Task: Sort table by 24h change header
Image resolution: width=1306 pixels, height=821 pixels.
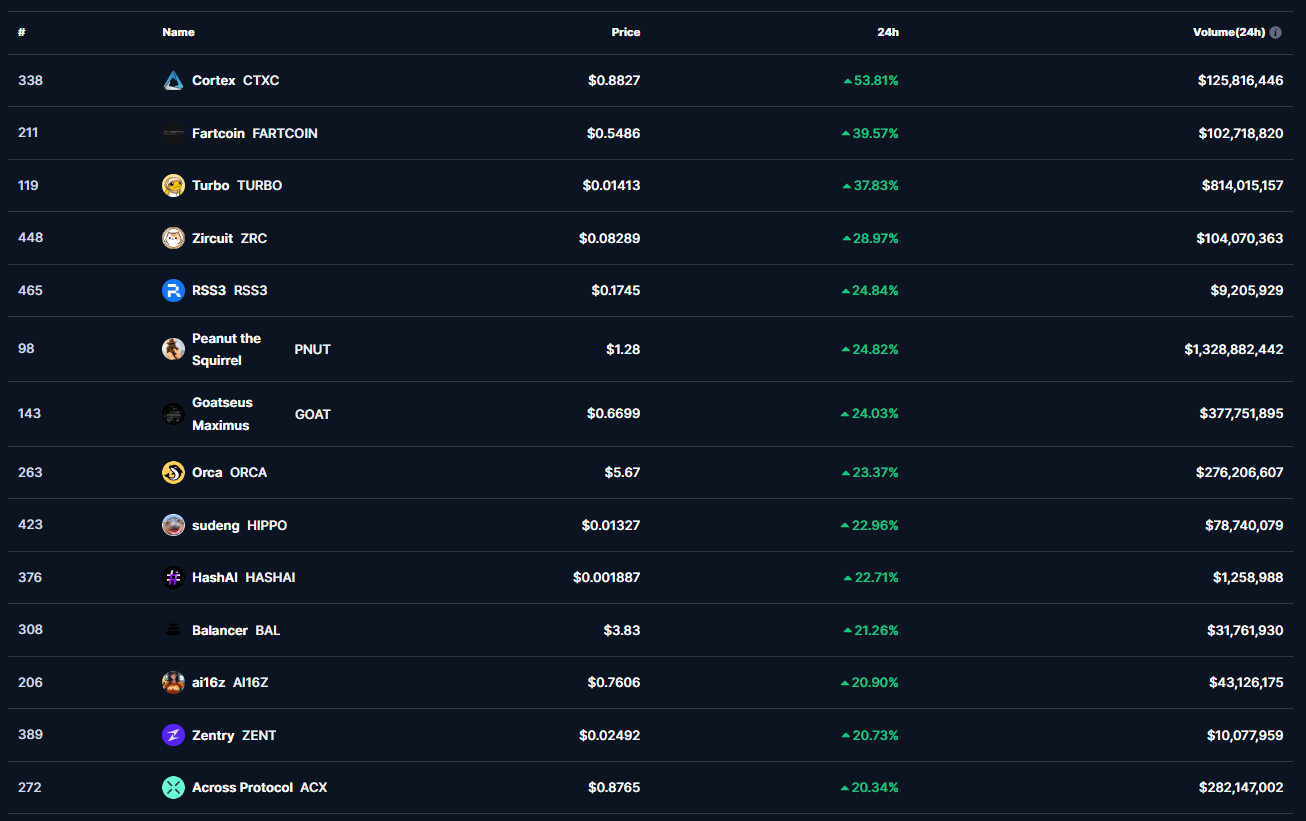Action: coord(887,32)
